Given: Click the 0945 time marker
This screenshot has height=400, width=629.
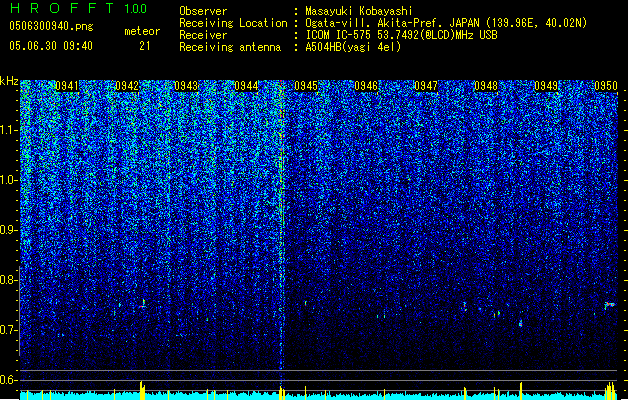Looking at the screenshot, I should (x=306, y=86).
